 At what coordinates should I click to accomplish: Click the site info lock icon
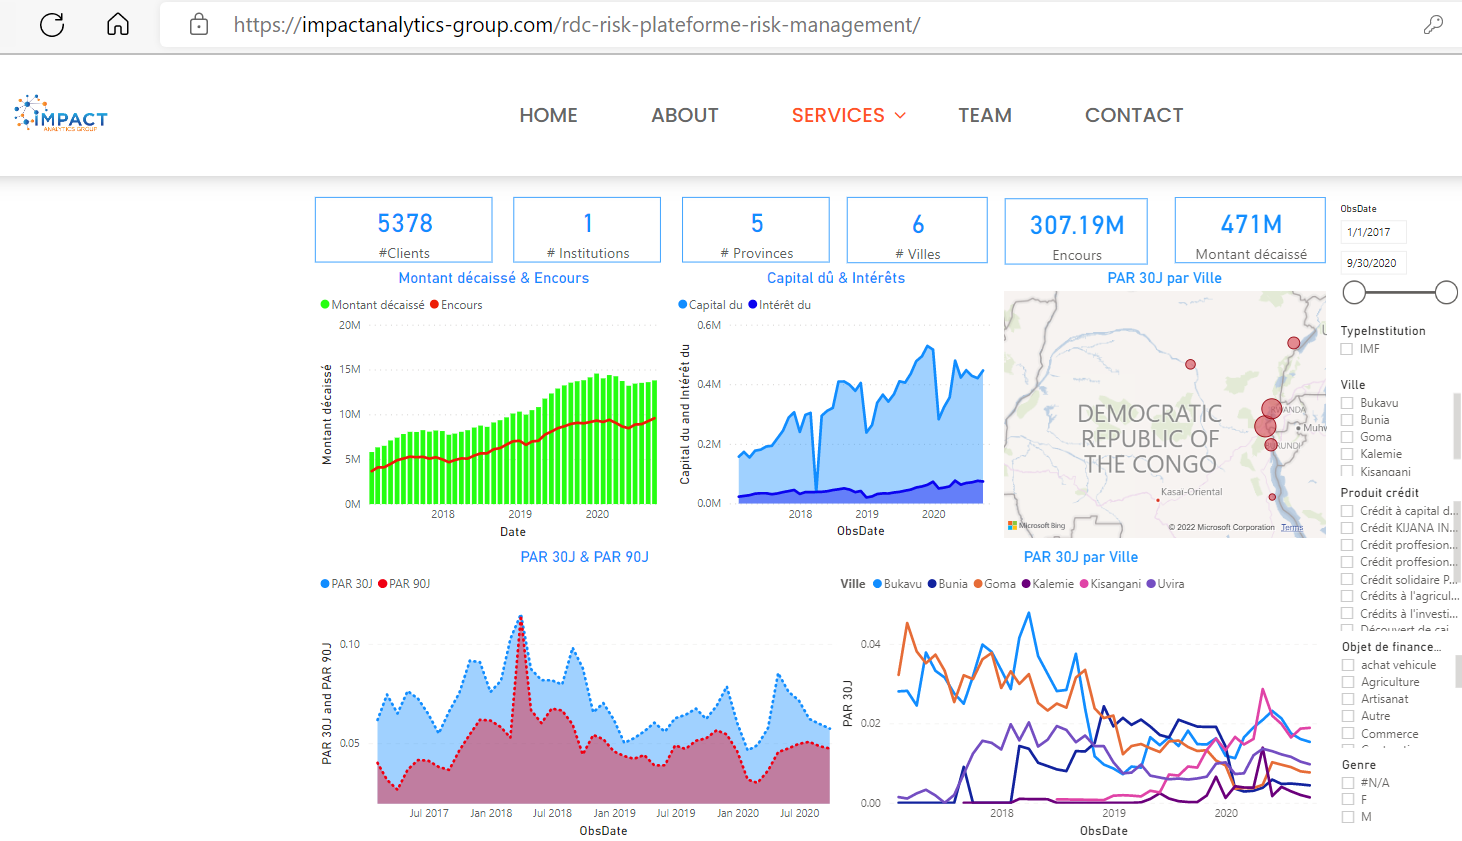[199, 25]
